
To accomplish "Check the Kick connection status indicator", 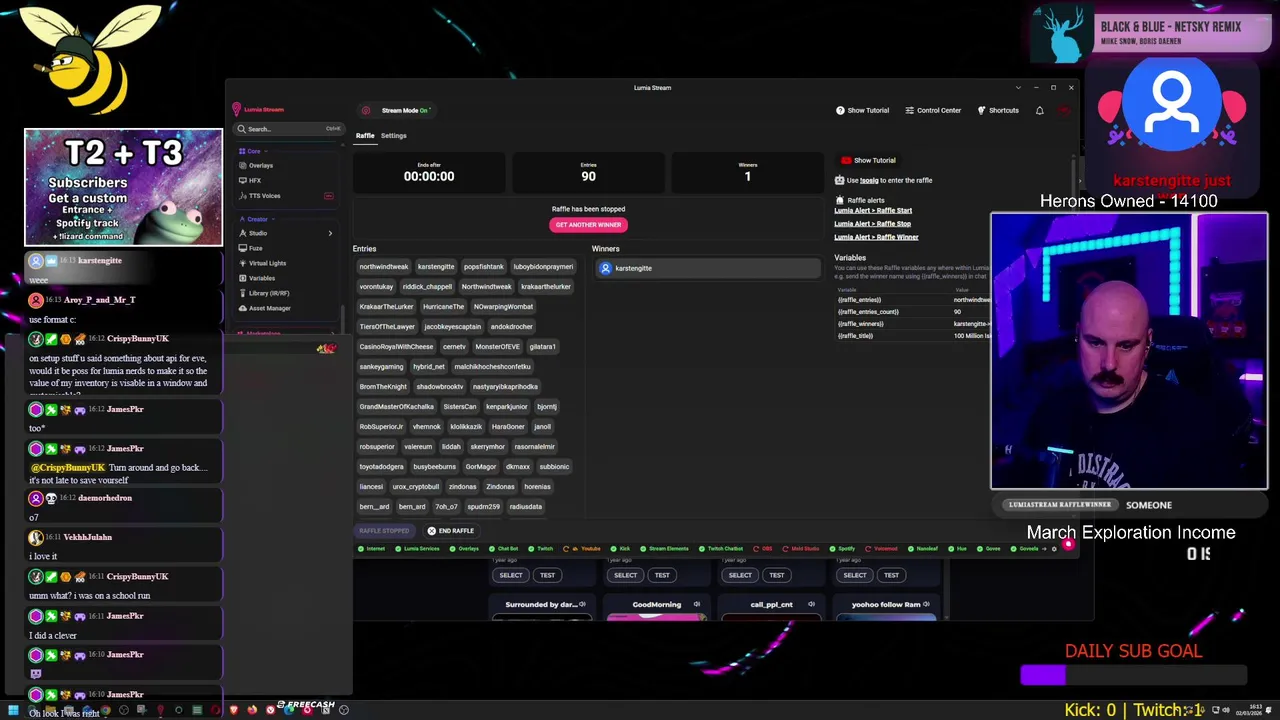I will (x=621, y=549).
